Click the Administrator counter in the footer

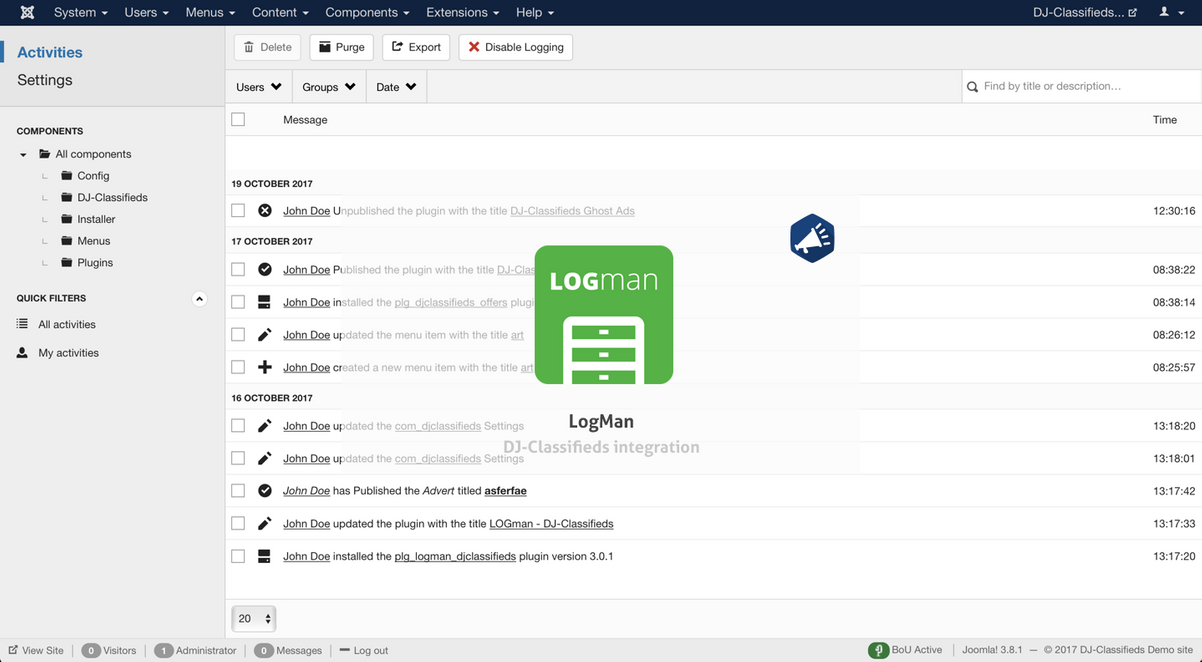195,650
